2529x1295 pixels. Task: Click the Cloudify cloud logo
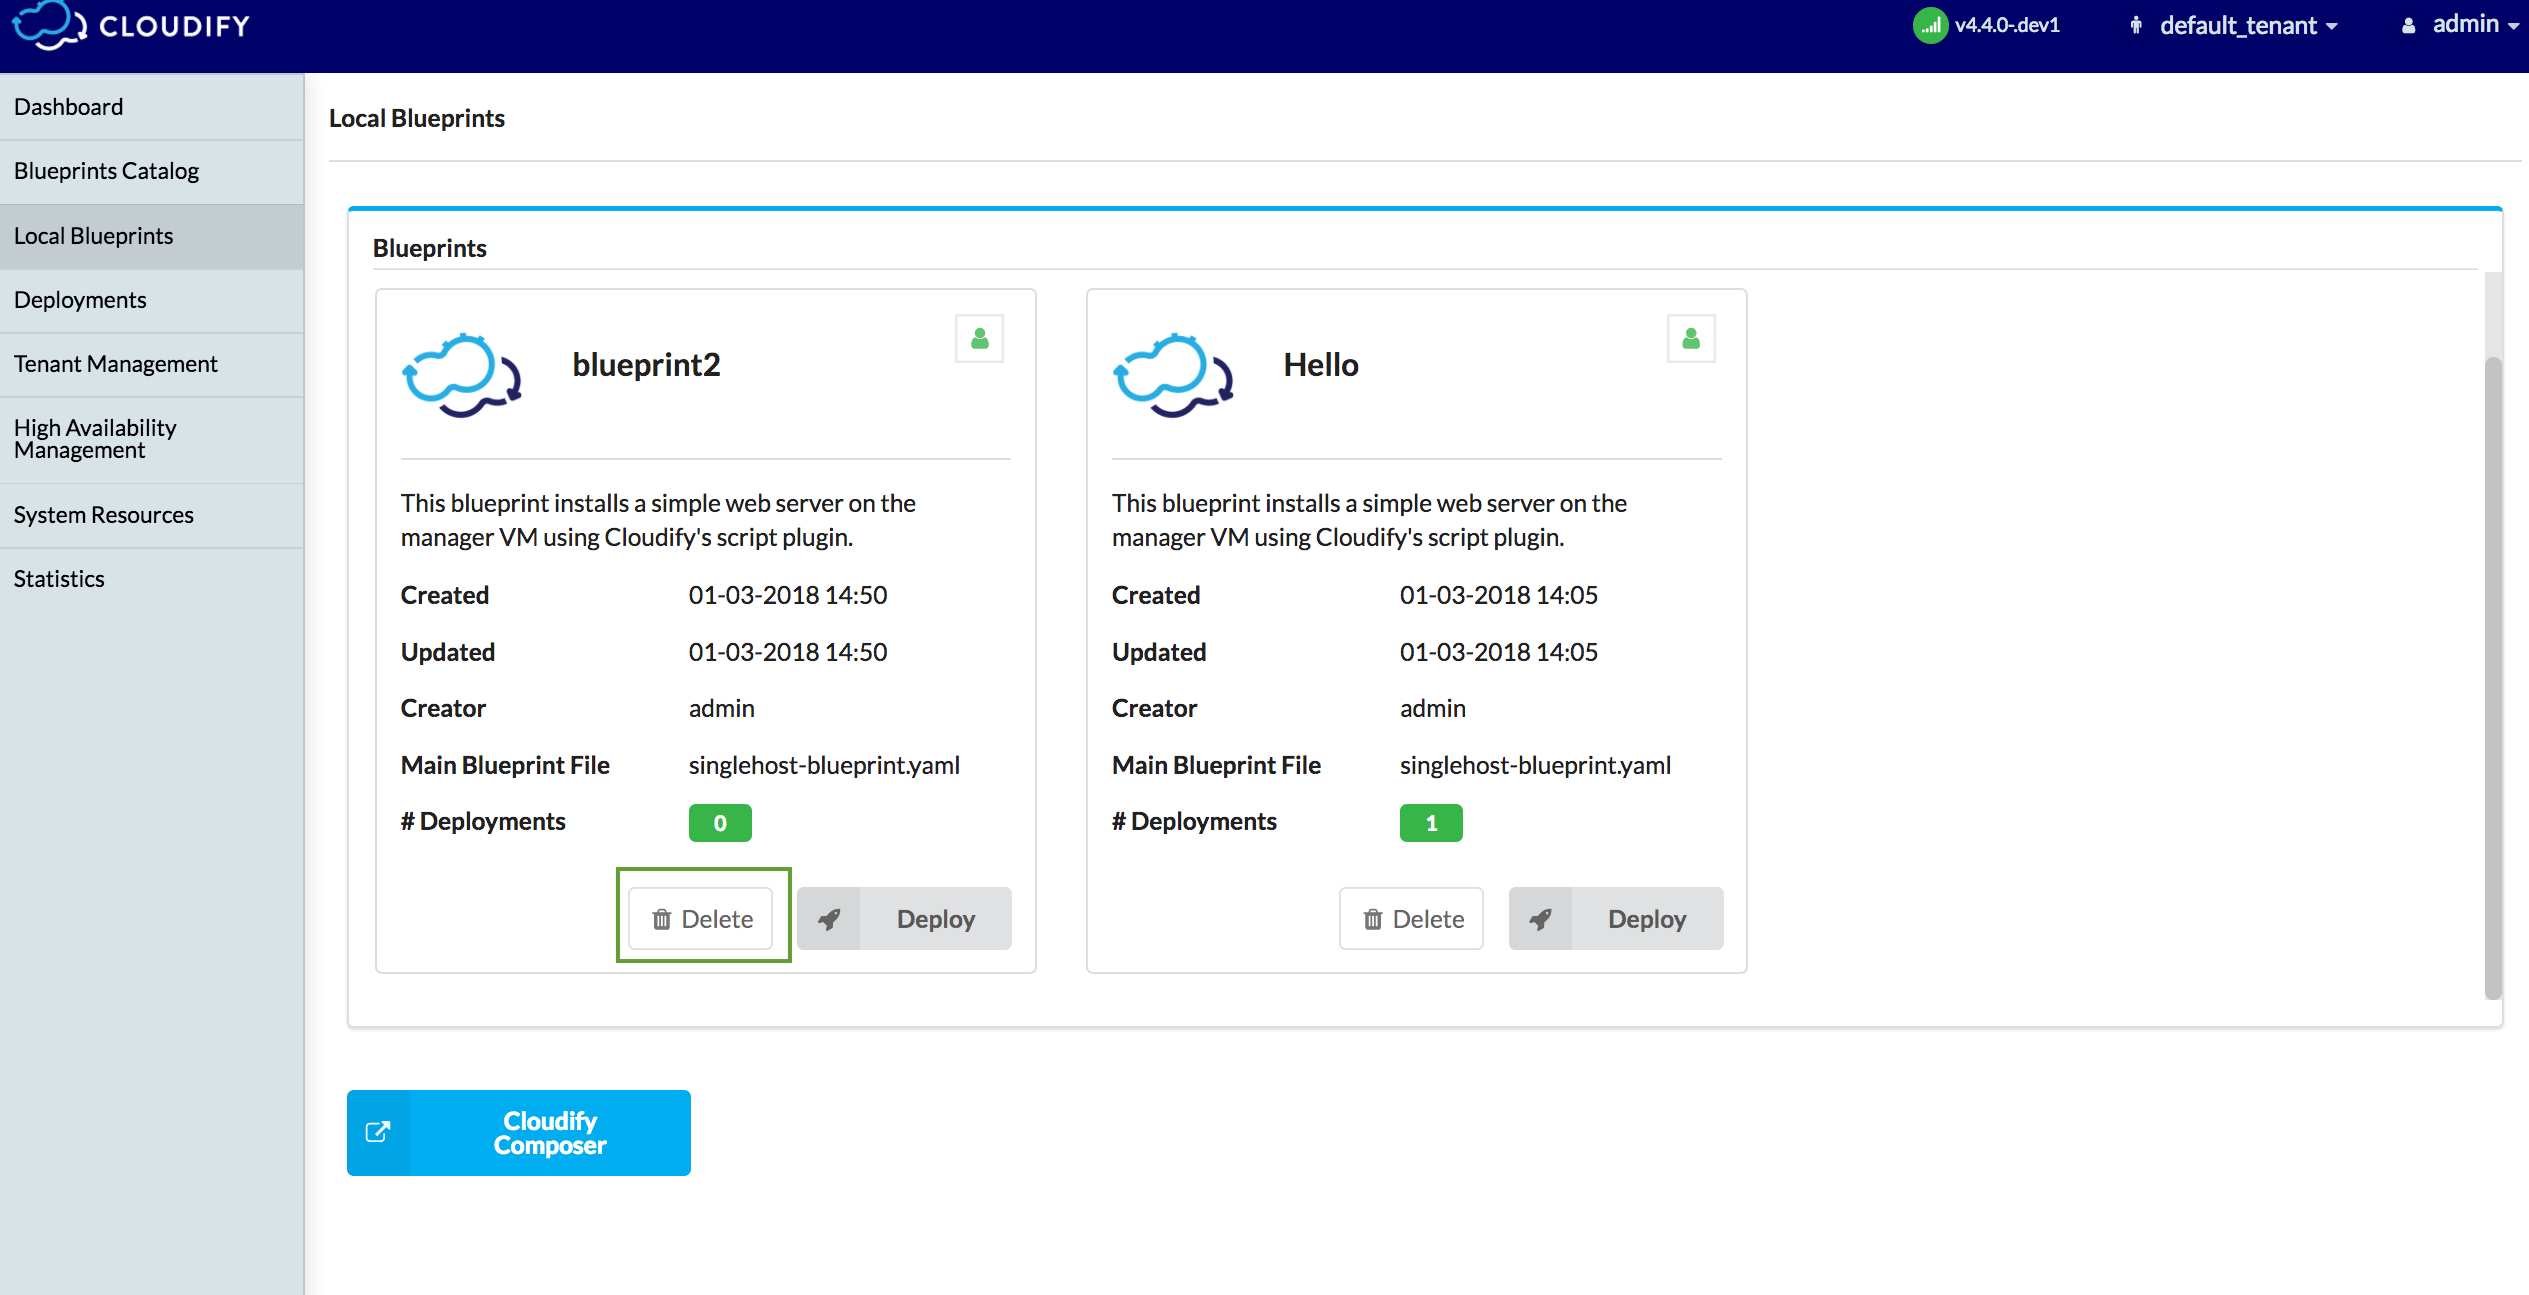click(48, 25)
